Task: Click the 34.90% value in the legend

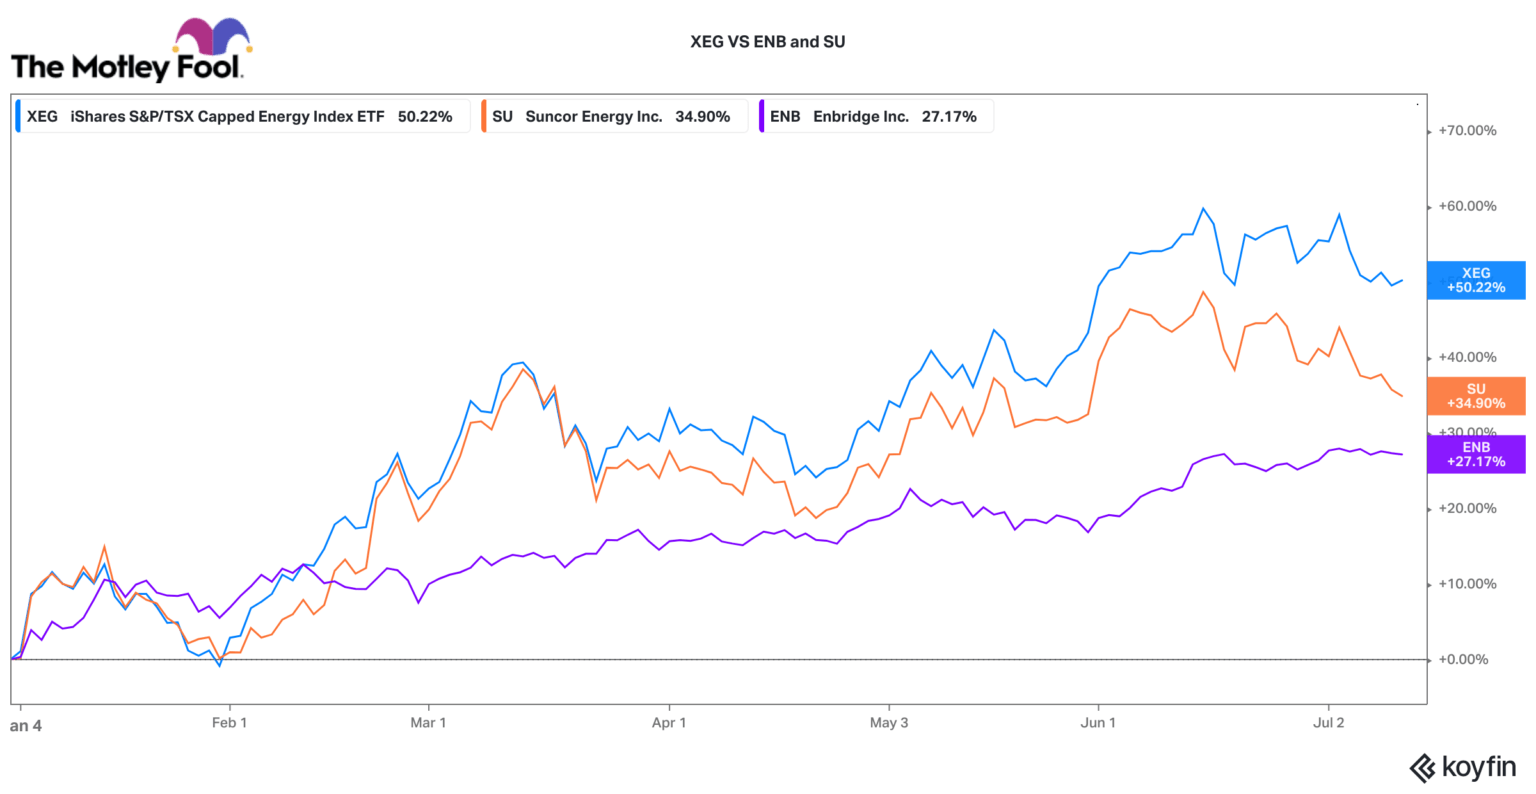Action: point(703,116)
